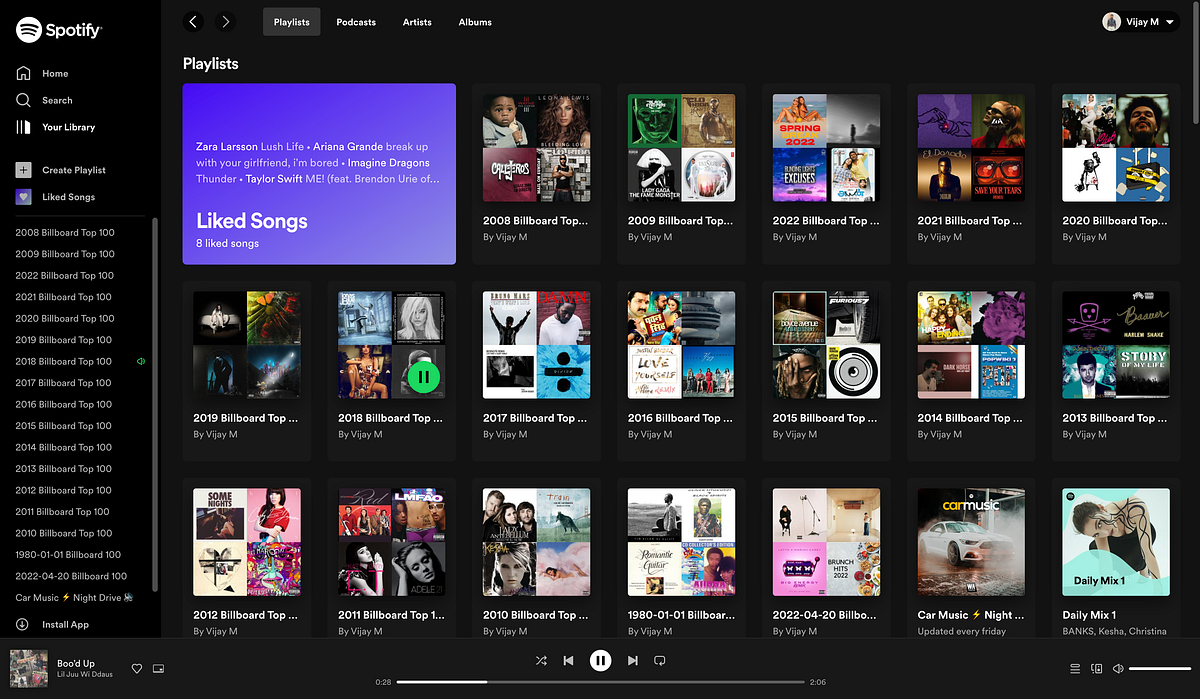Switch to the Artists tab
The width and height of the screenshot is (1200, 699).
pyautogui.click(x=417, y=21)
